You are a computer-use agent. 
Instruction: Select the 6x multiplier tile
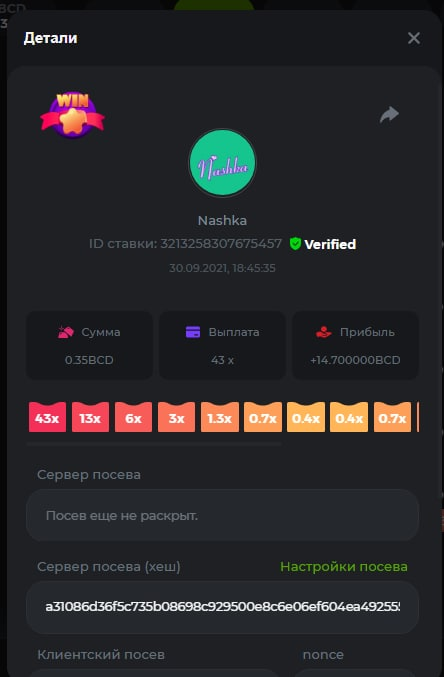tap(133, 417)
